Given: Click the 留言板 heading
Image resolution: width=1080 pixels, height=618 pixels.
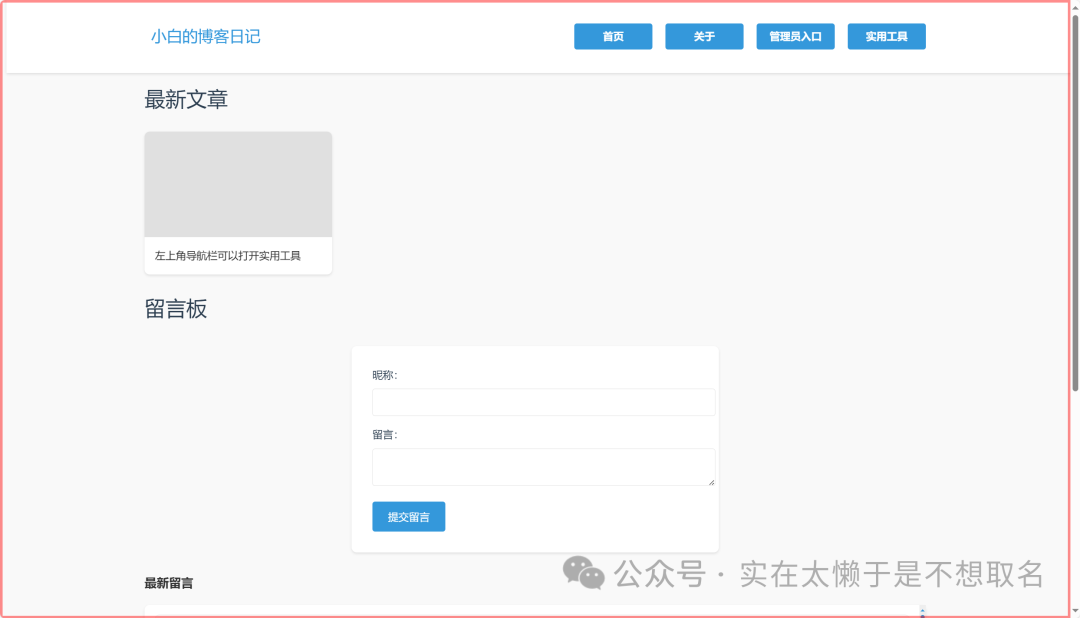Looking at the screenshot, I should pos(176,309).
